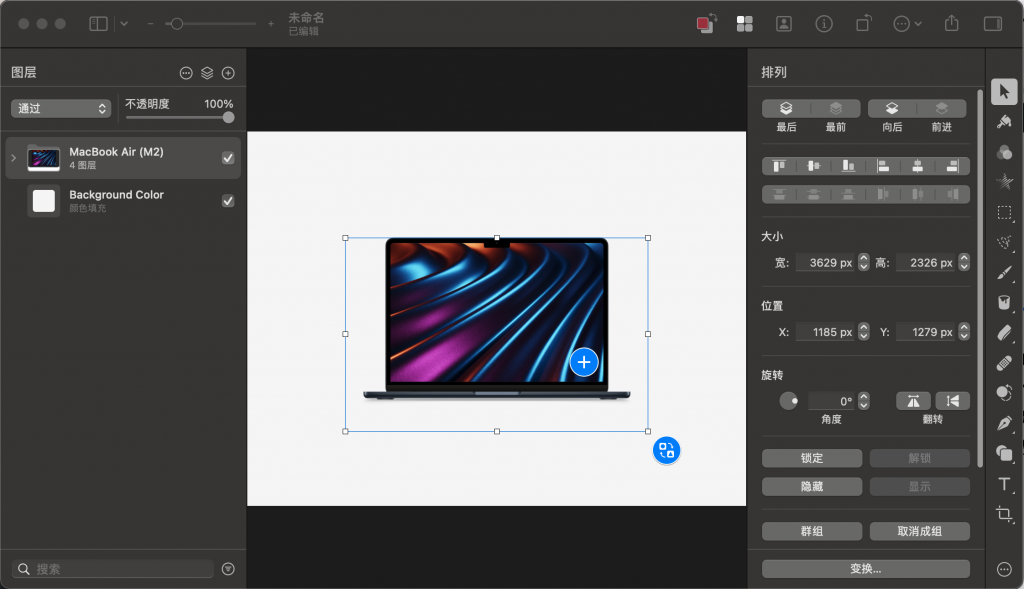Open the Layers panel options menu
The height and width of the screenshot is (589, 1024).
[x=186, y=71]
